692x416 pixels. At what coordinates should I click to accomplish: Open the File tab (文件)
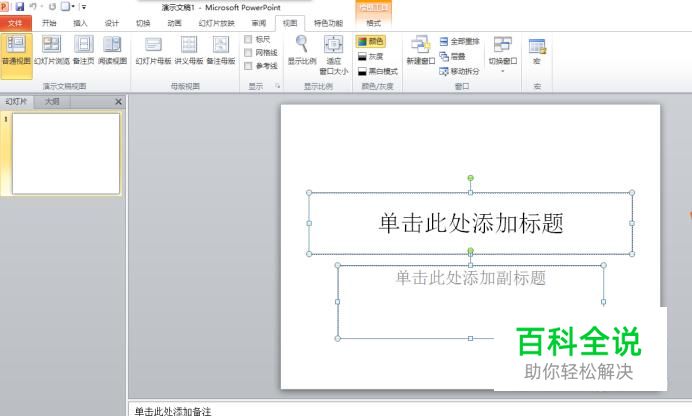[15, 23]
